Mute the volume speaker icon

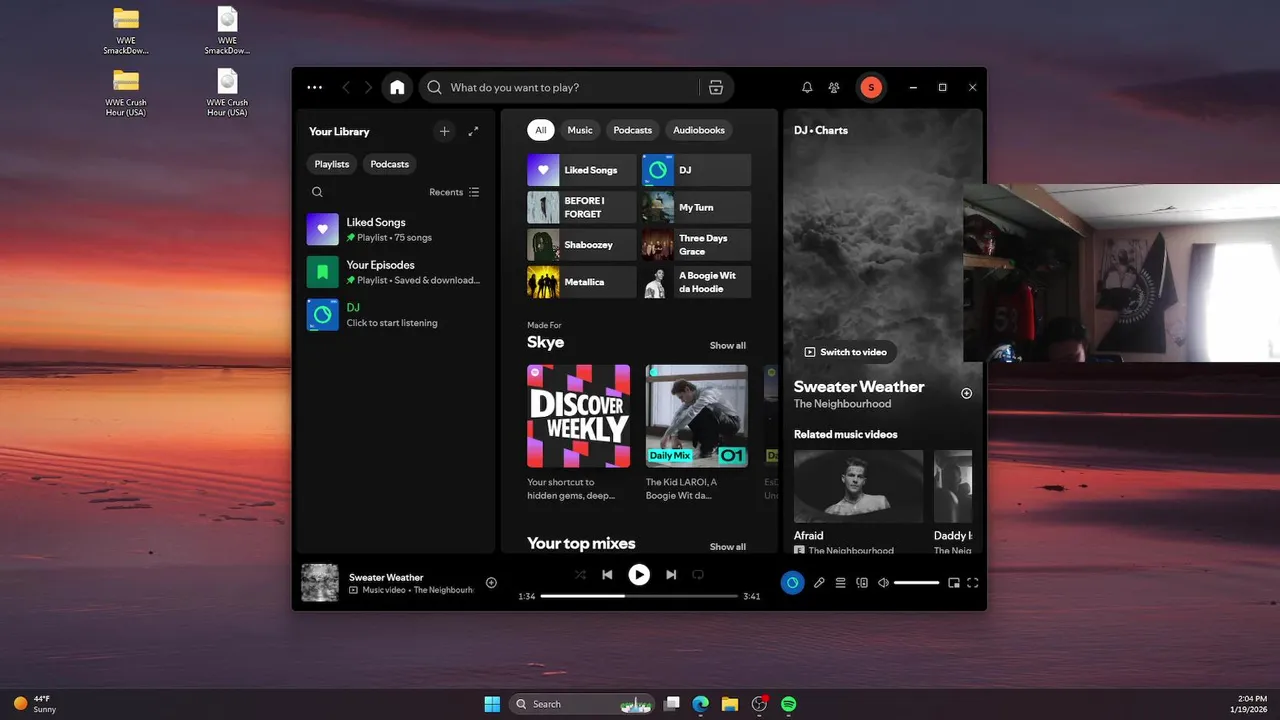pyautogui.click(x=883, y=582)
